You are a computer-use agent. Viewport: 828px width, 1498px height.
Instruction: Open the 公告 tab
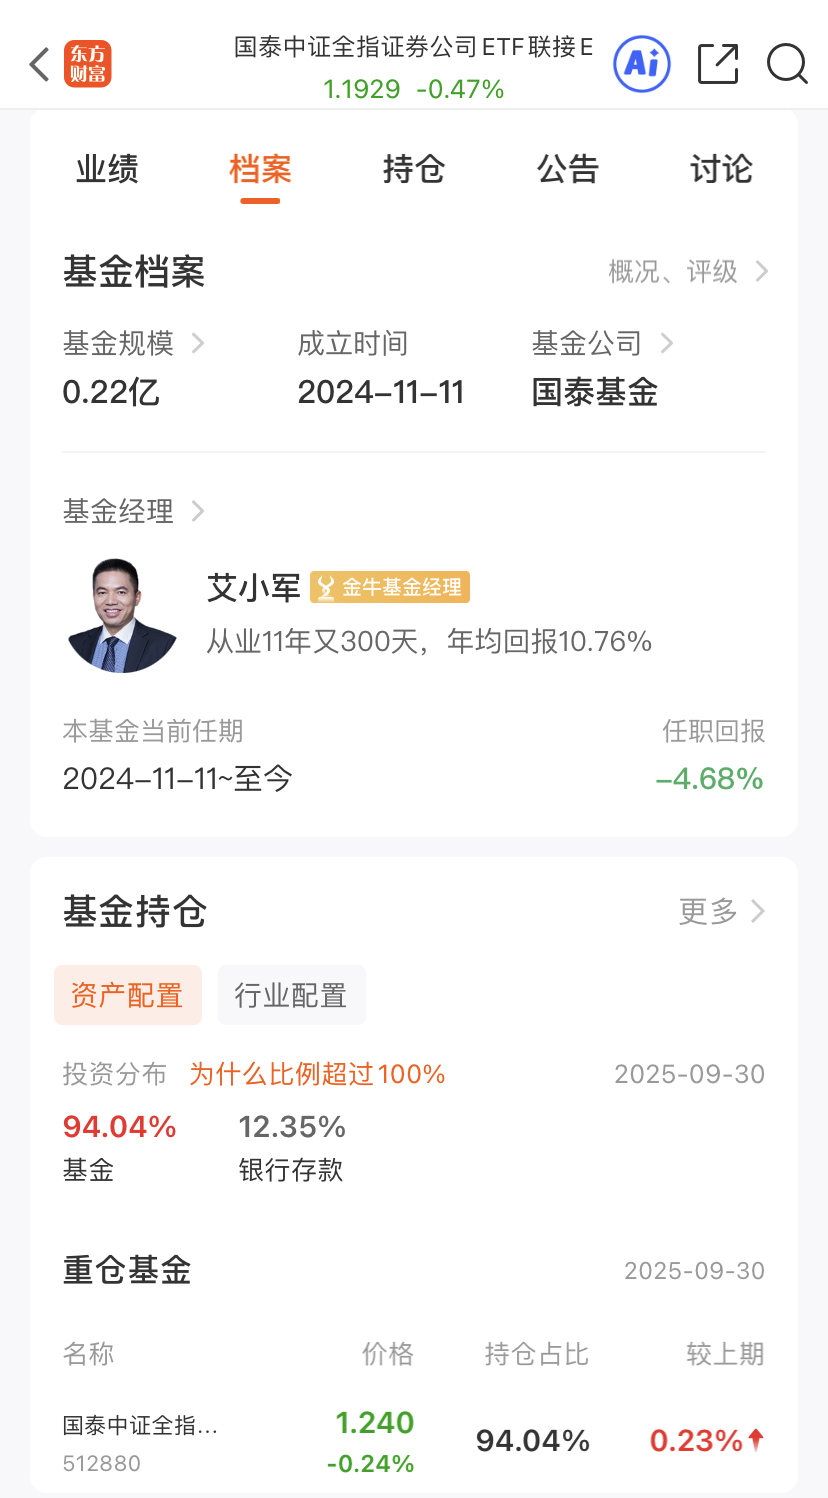point(567,169)
